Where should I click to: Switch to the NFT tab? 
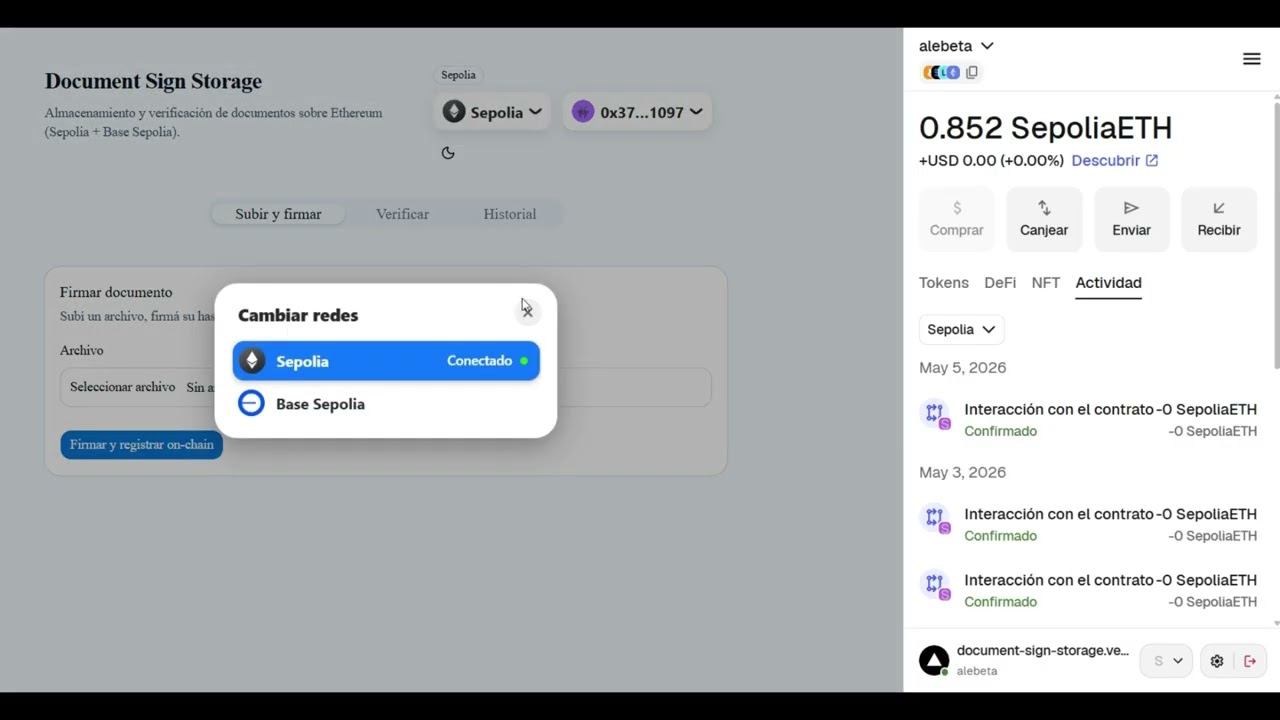tap(1046, 283)
